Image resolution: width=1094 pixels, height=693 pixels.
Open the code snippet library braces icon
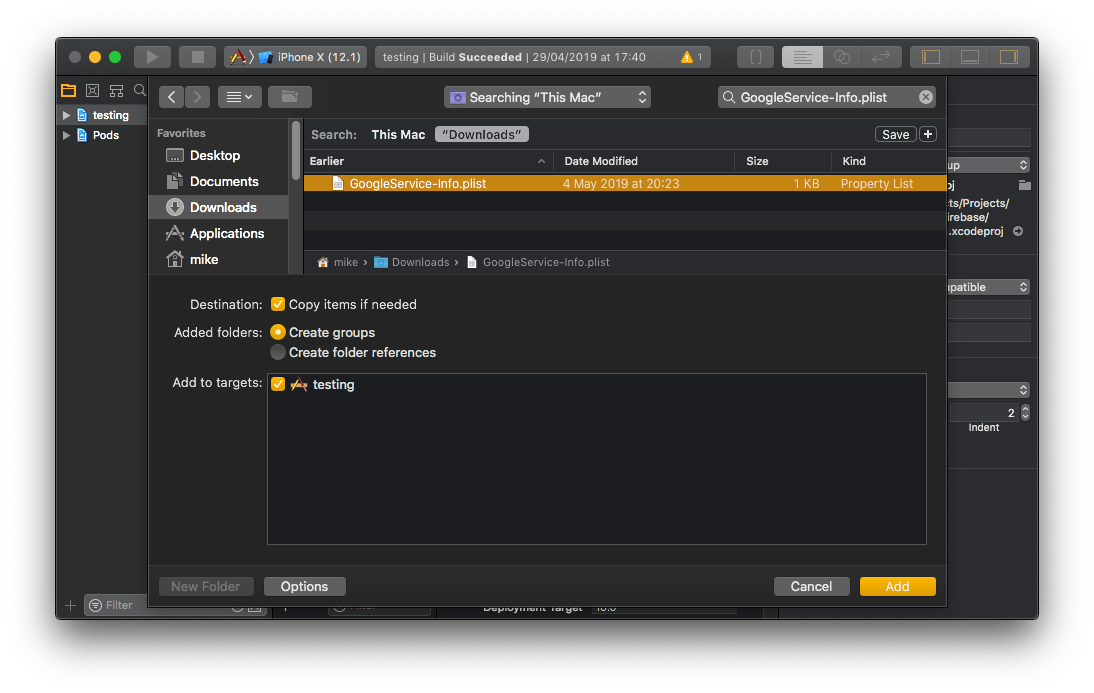click(756, 57)
